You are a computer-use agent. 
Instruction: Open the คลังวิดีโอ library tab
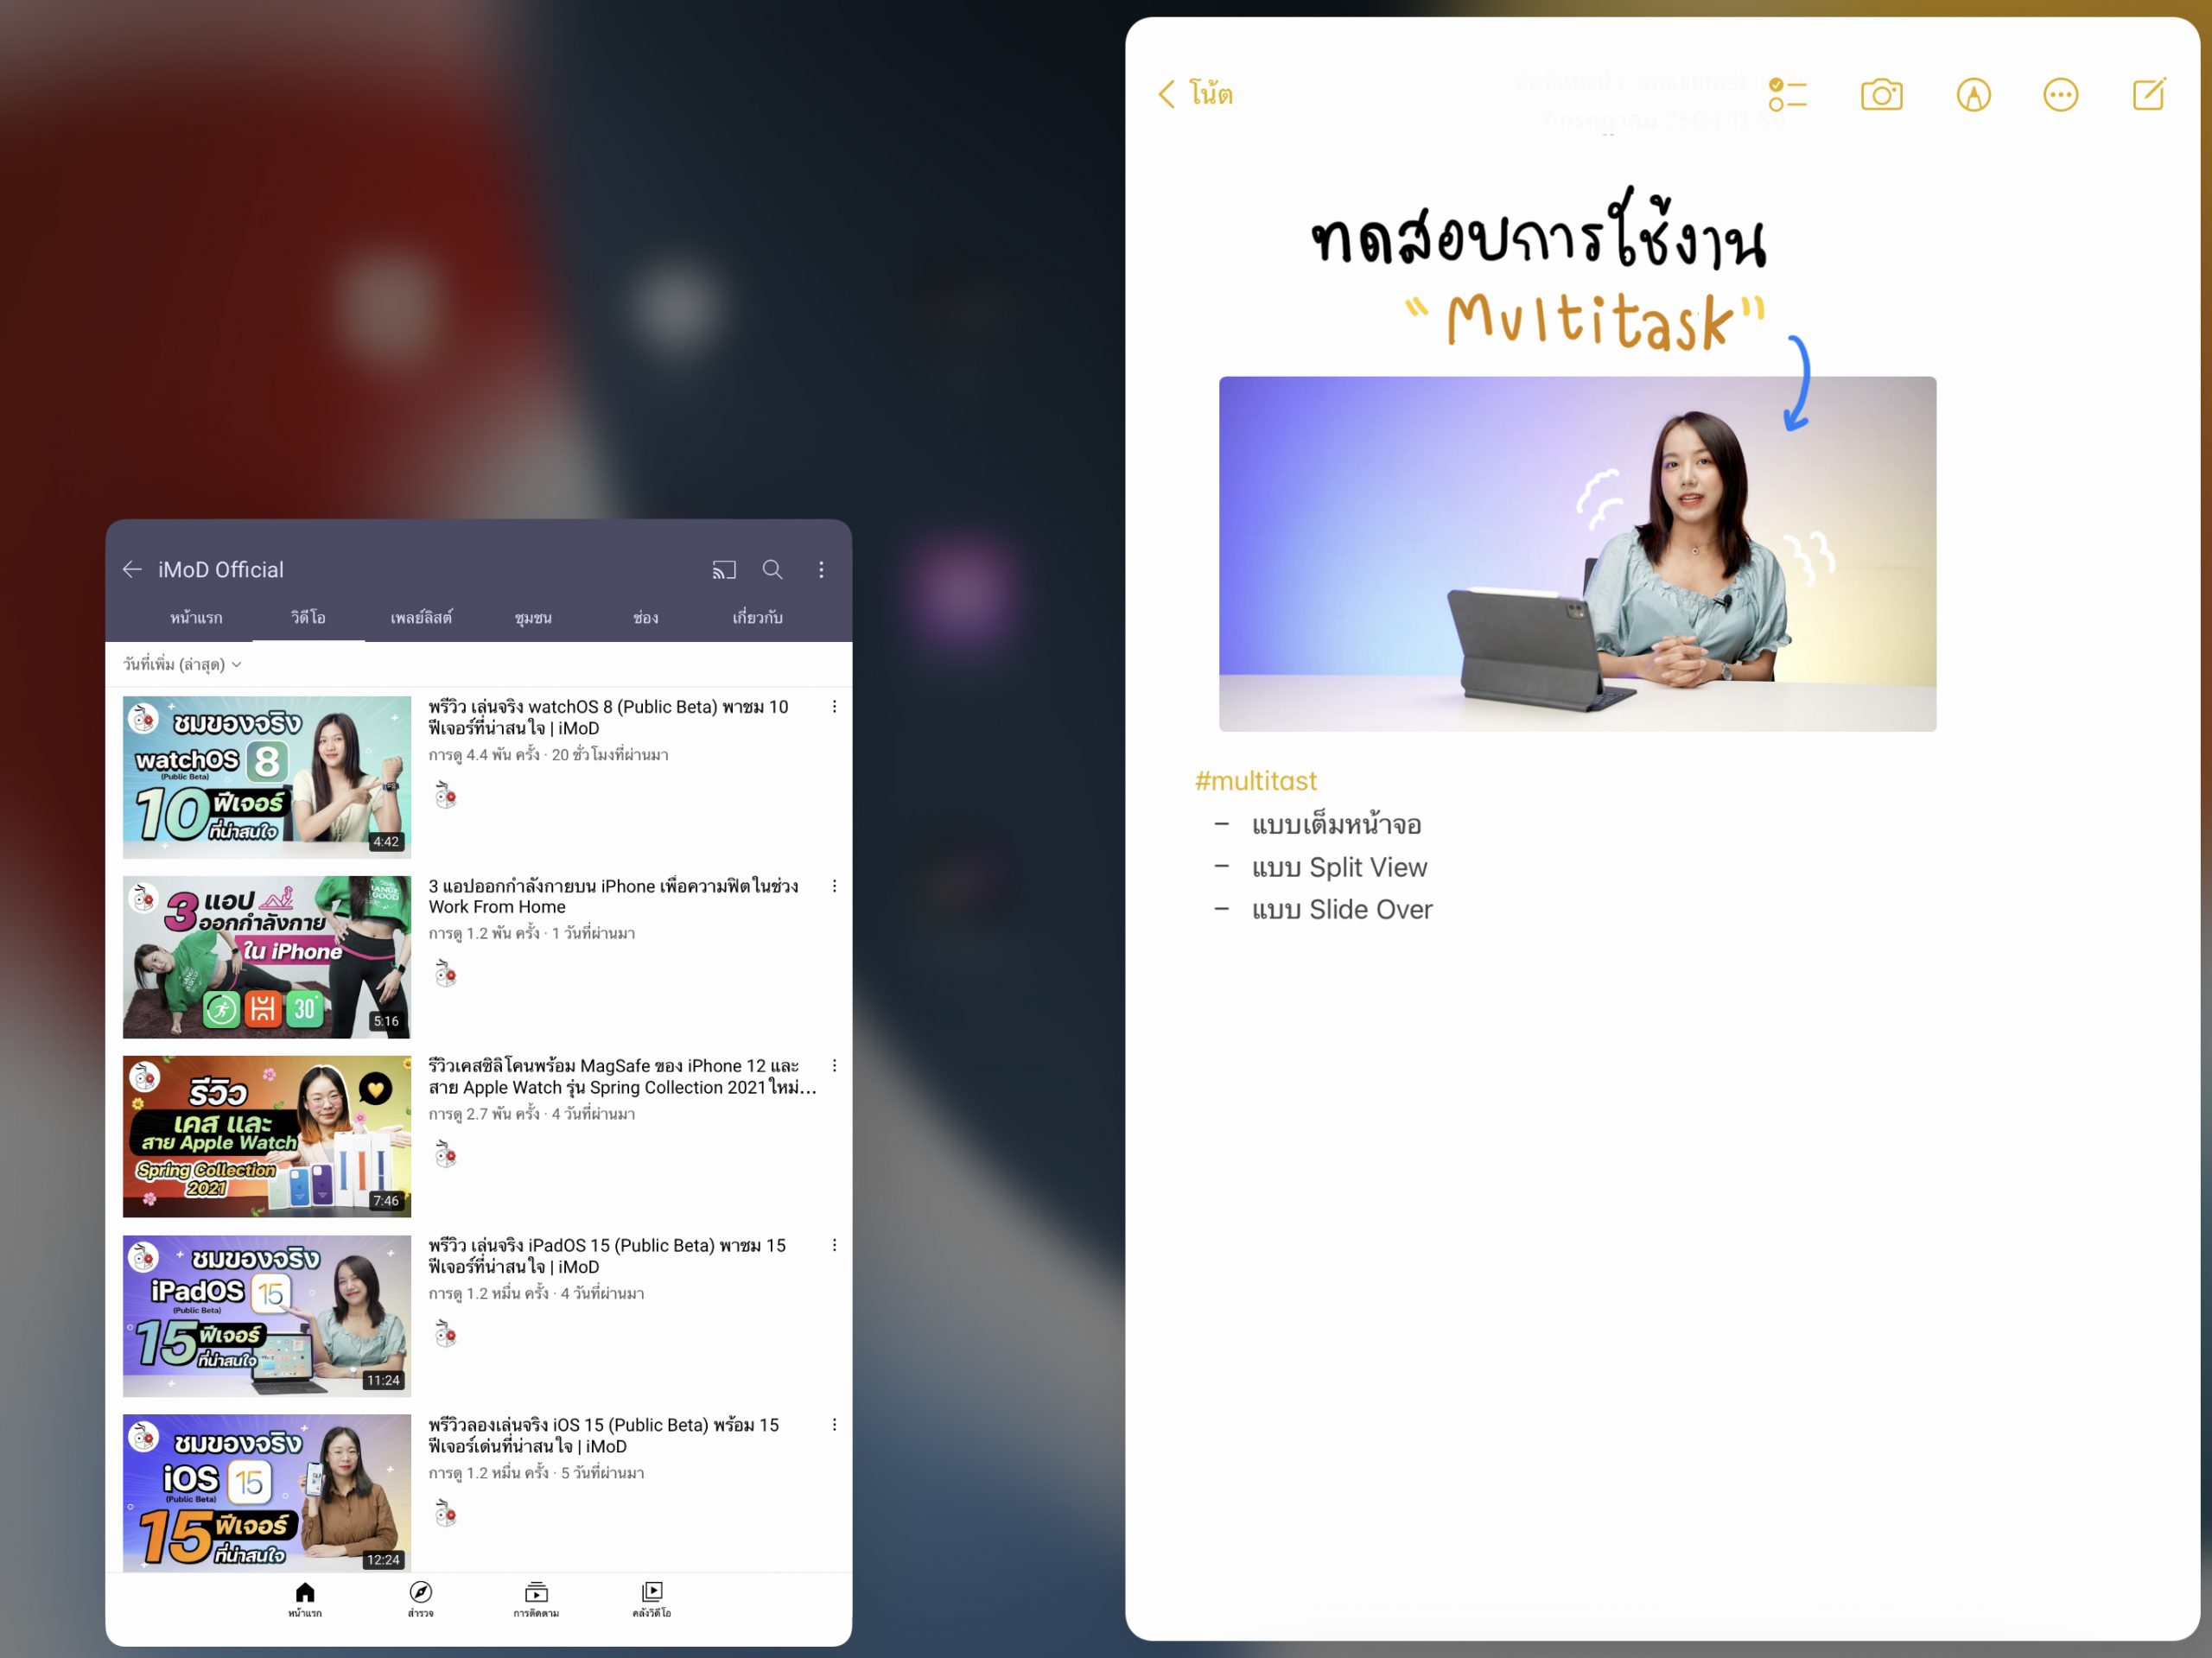[652, 1597]
